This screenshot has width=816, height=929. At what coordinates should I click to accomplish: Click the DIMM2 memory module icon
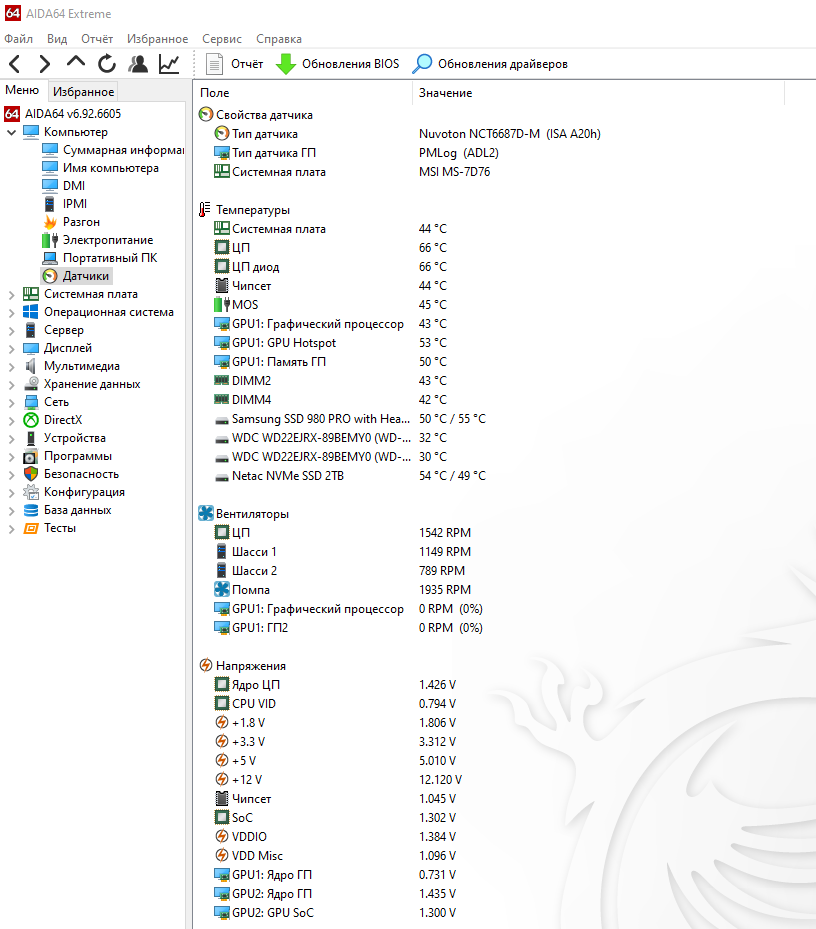222,380
